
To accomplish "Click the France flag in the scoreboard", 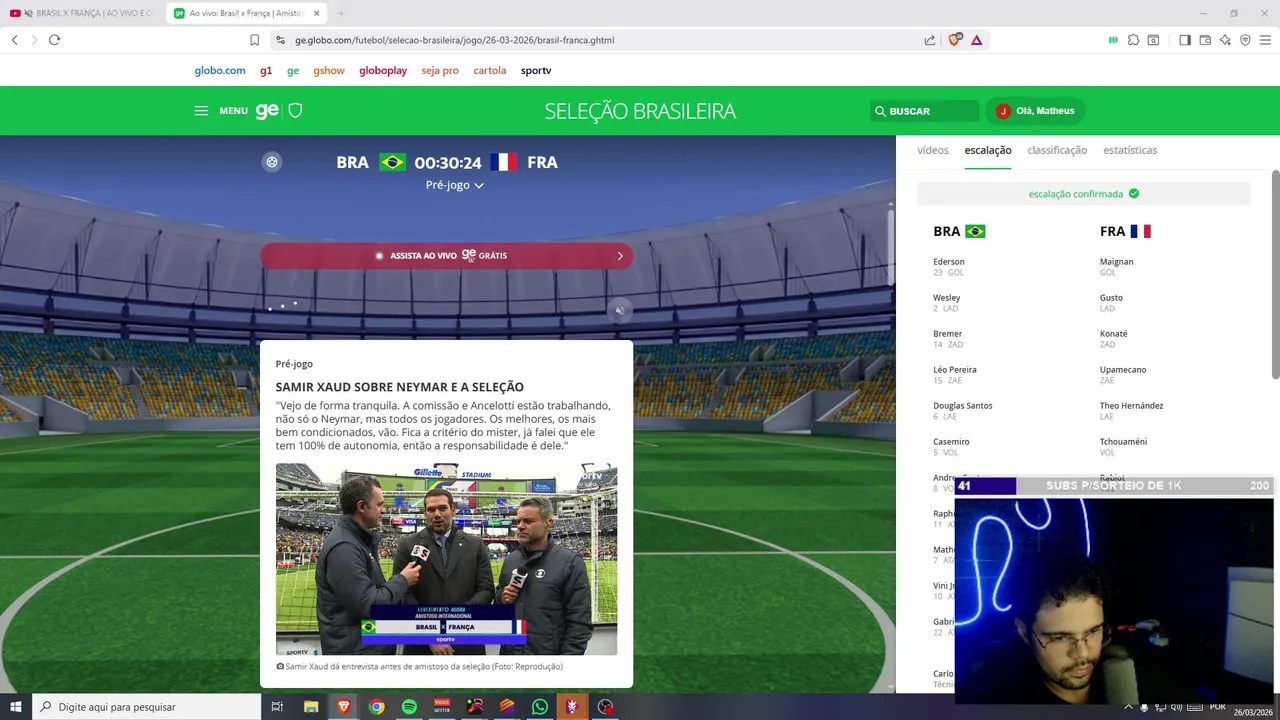I will pyautogui.click(x=504, y=162).
